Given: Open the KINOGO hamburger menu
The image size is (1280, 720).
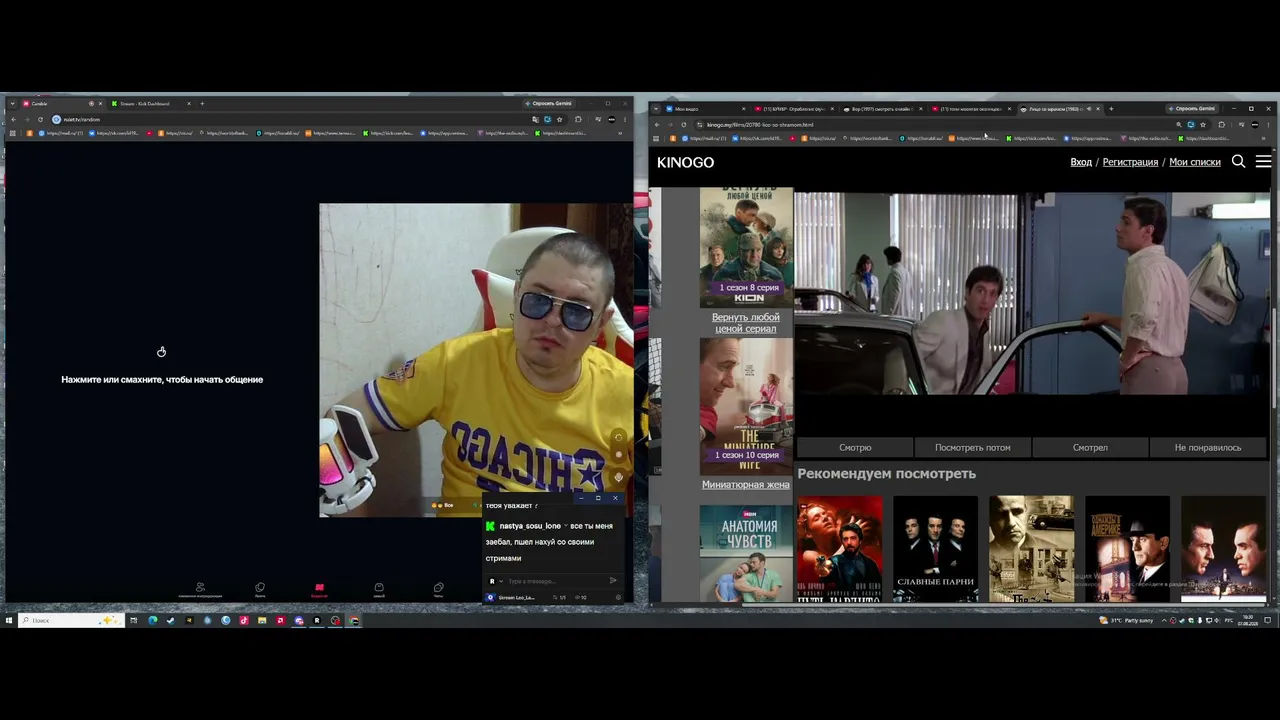Looking at the screenshot, I should click(x=1263, y=161).
